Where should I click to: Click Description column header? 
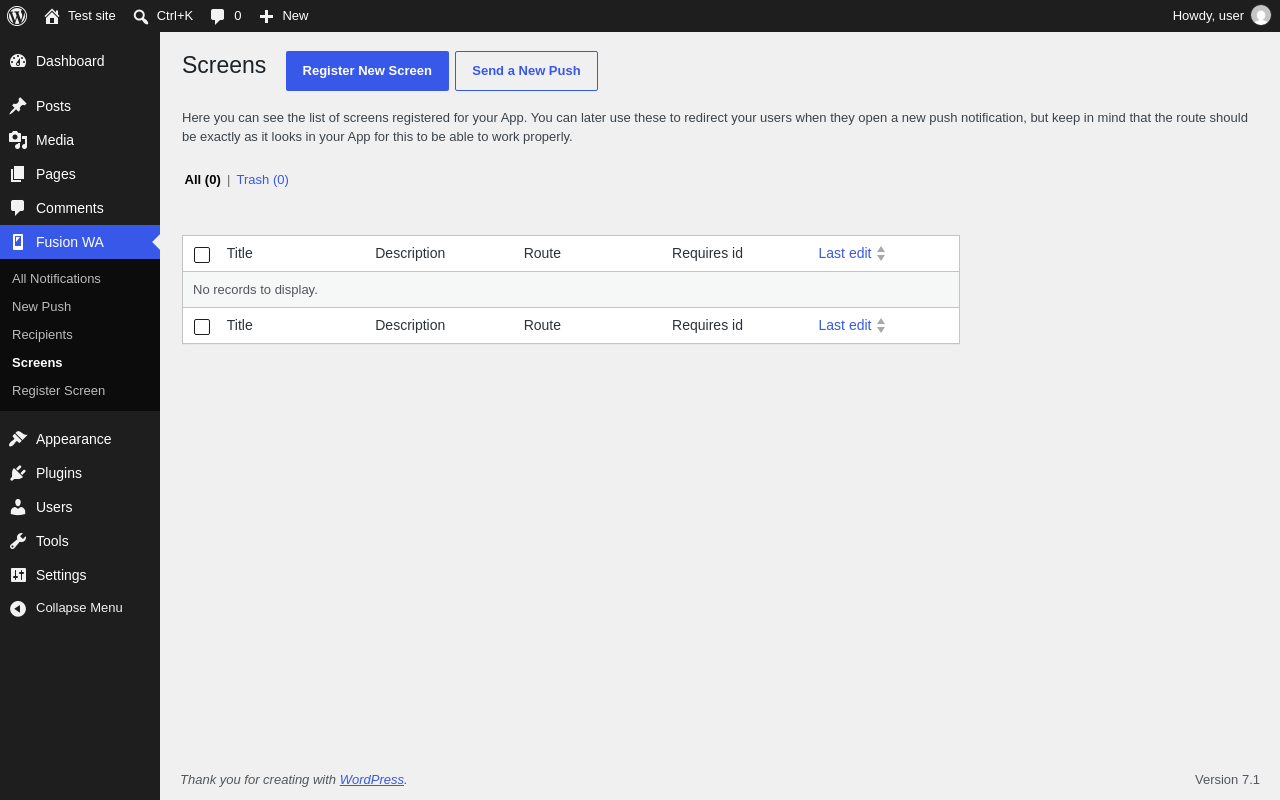410,254
